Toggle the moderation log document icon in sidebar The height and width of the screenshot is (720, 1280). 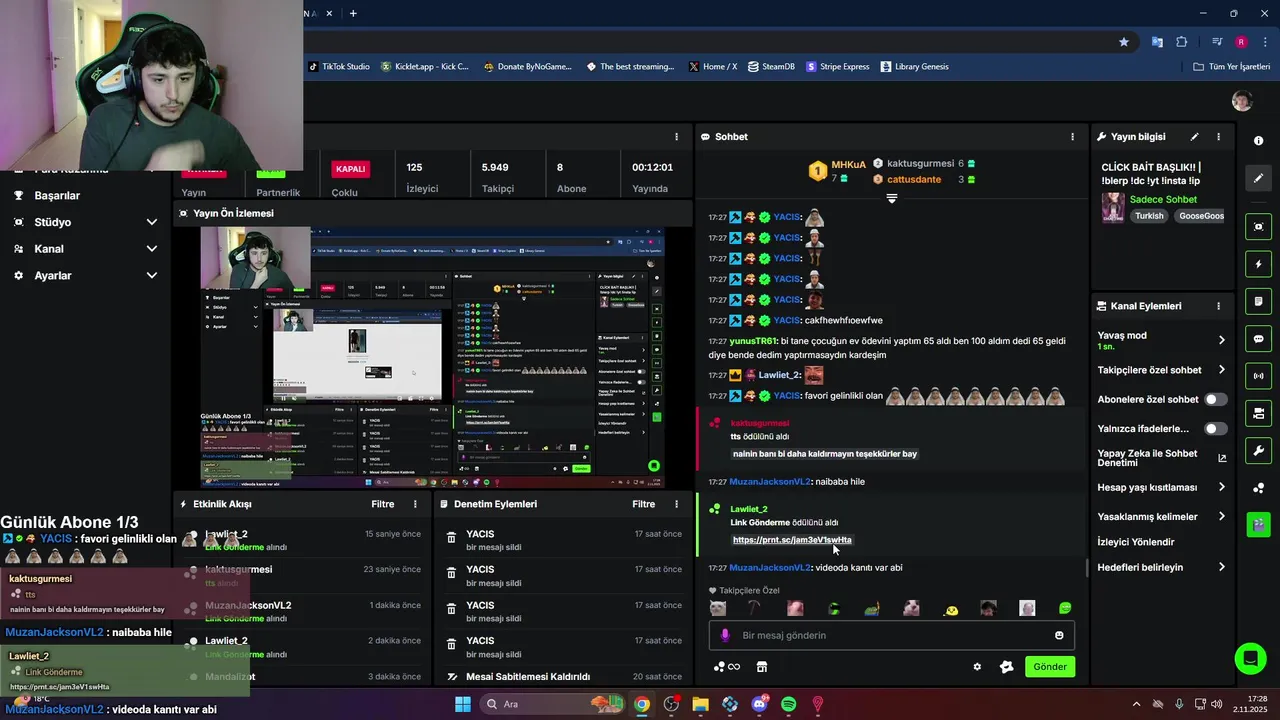[x=1259, y=302]
